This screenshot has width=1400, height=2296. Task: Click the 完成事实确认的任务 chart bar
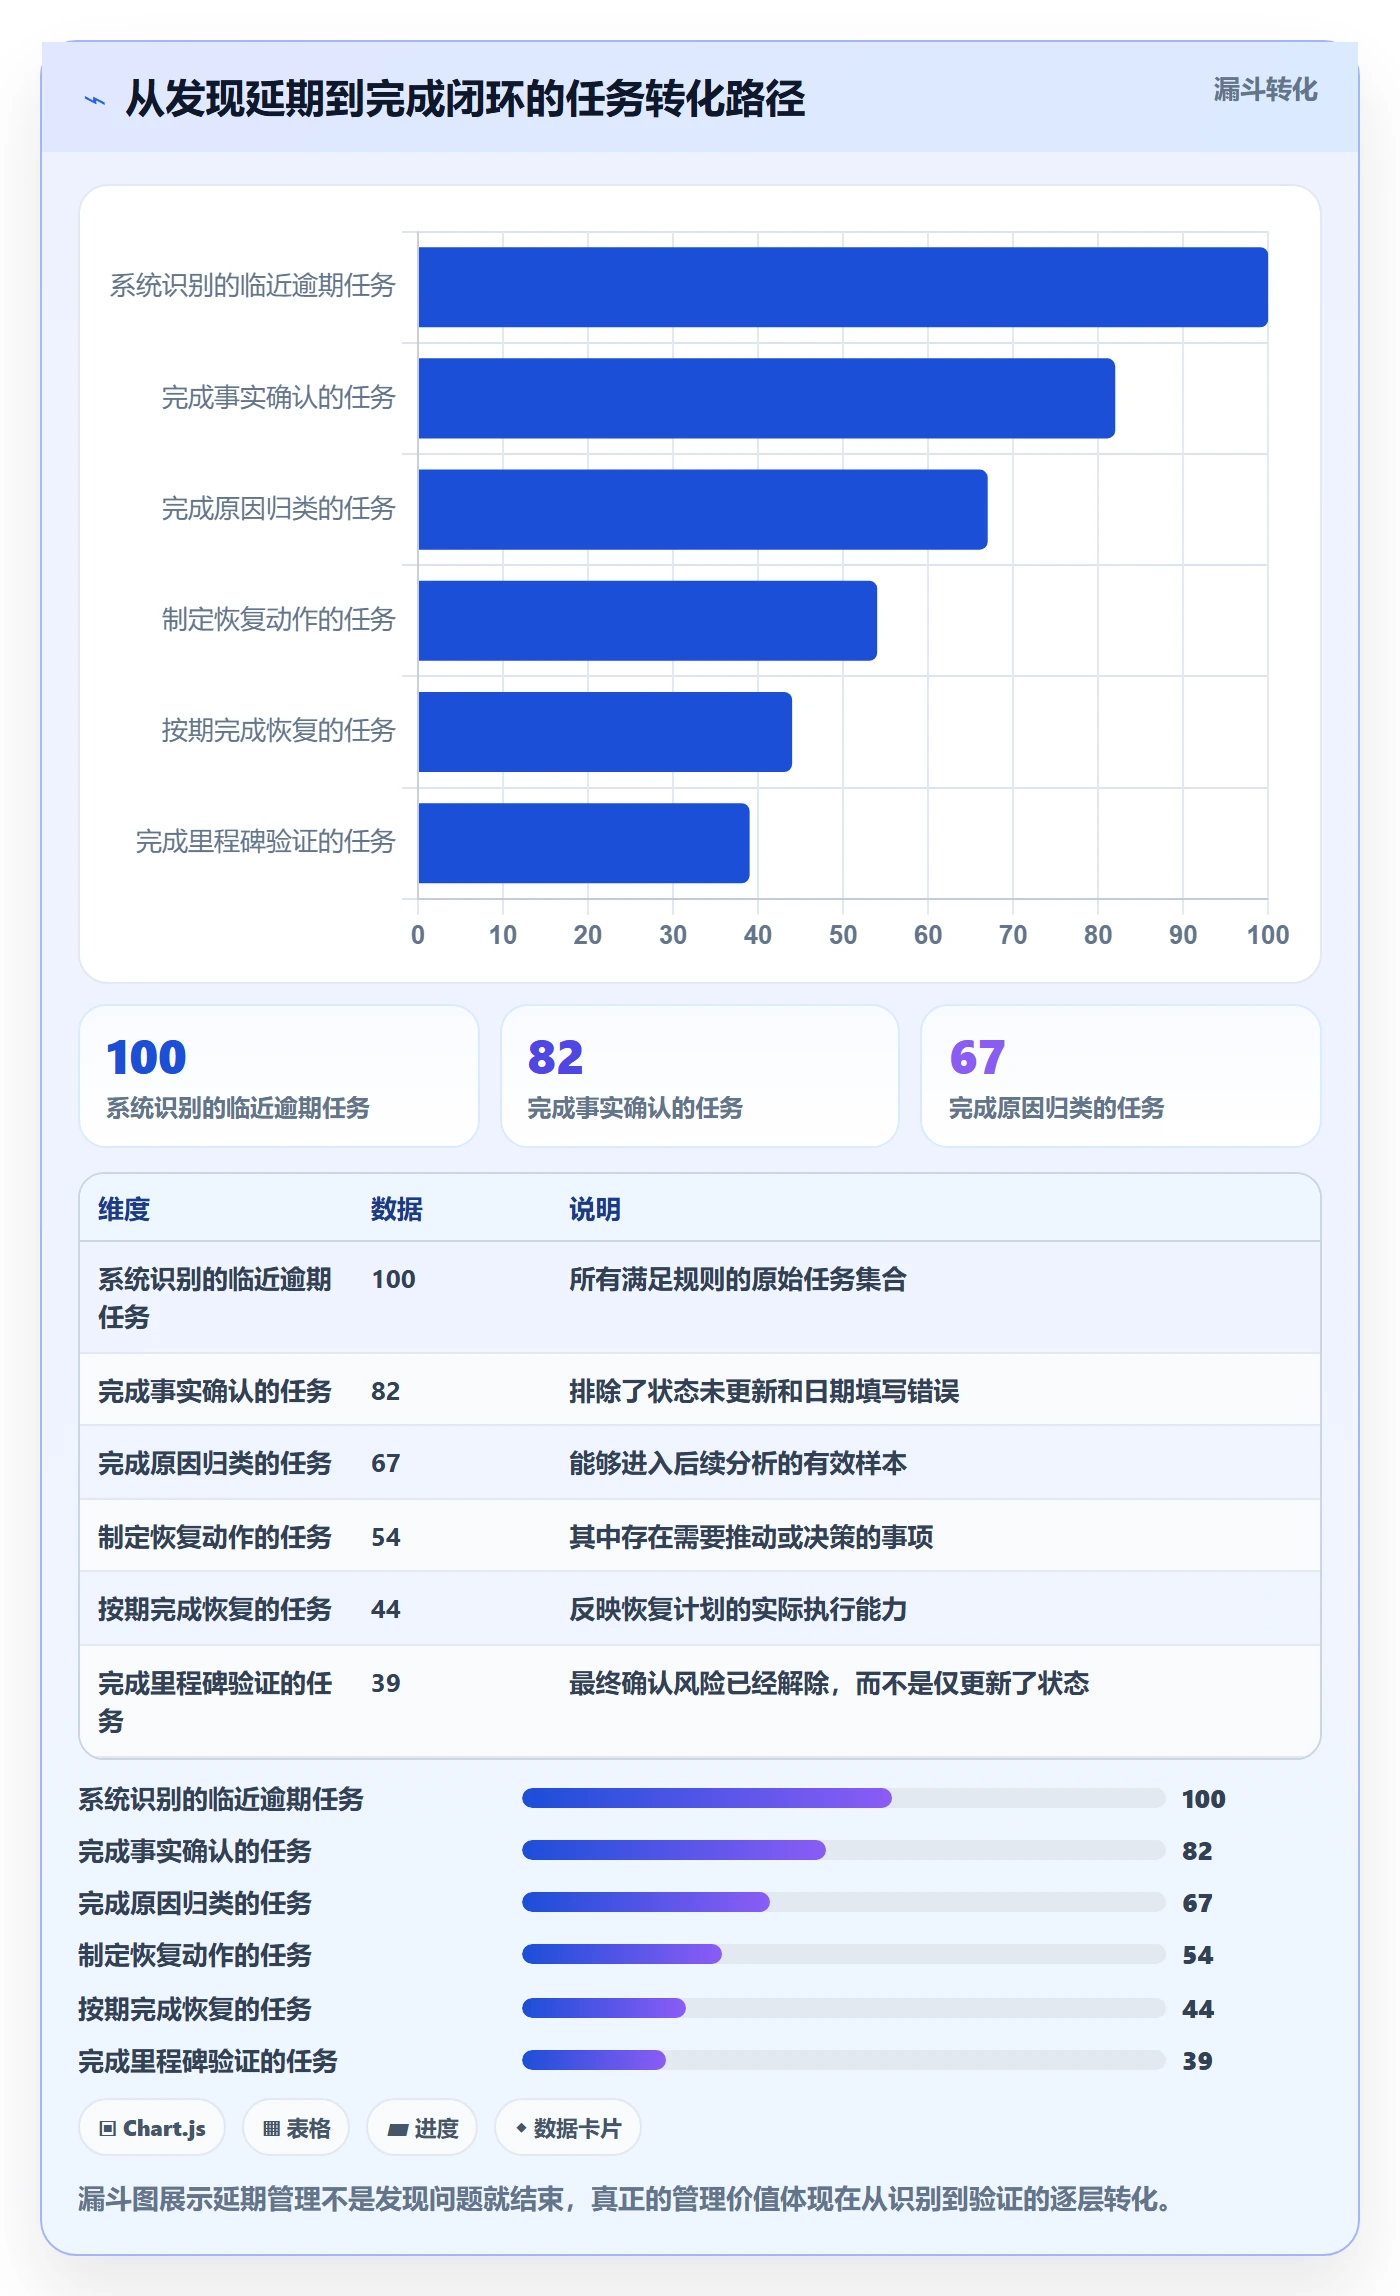pyautogui.click(x=766, y=398)
